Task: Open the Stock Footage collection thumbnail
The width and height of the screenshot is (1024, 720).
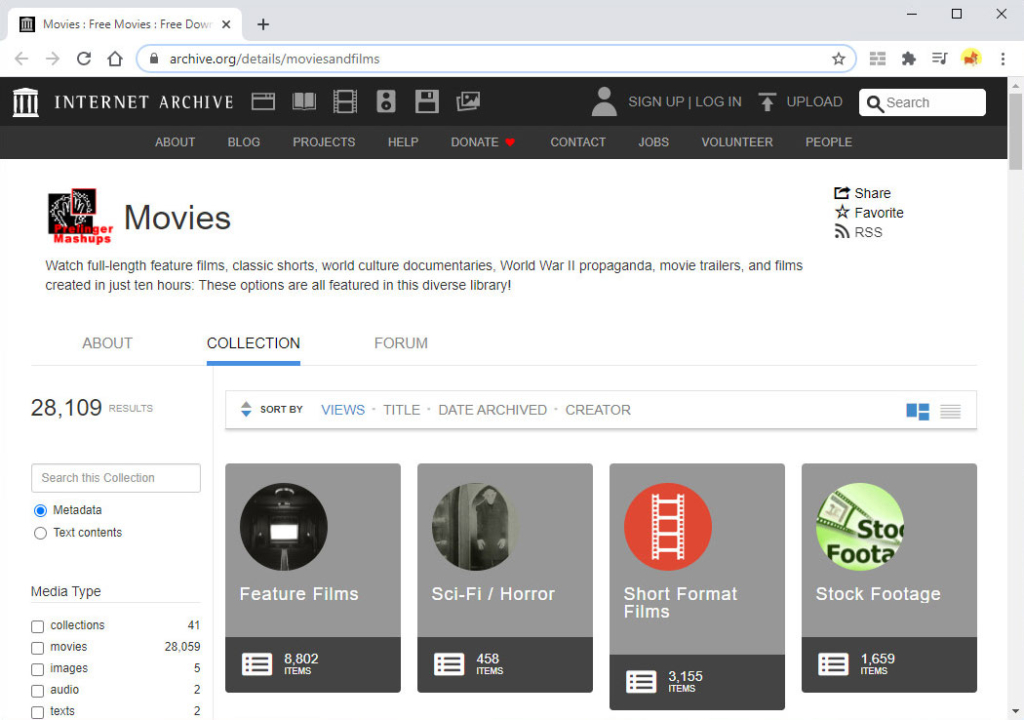Action: tap(859, 527)
